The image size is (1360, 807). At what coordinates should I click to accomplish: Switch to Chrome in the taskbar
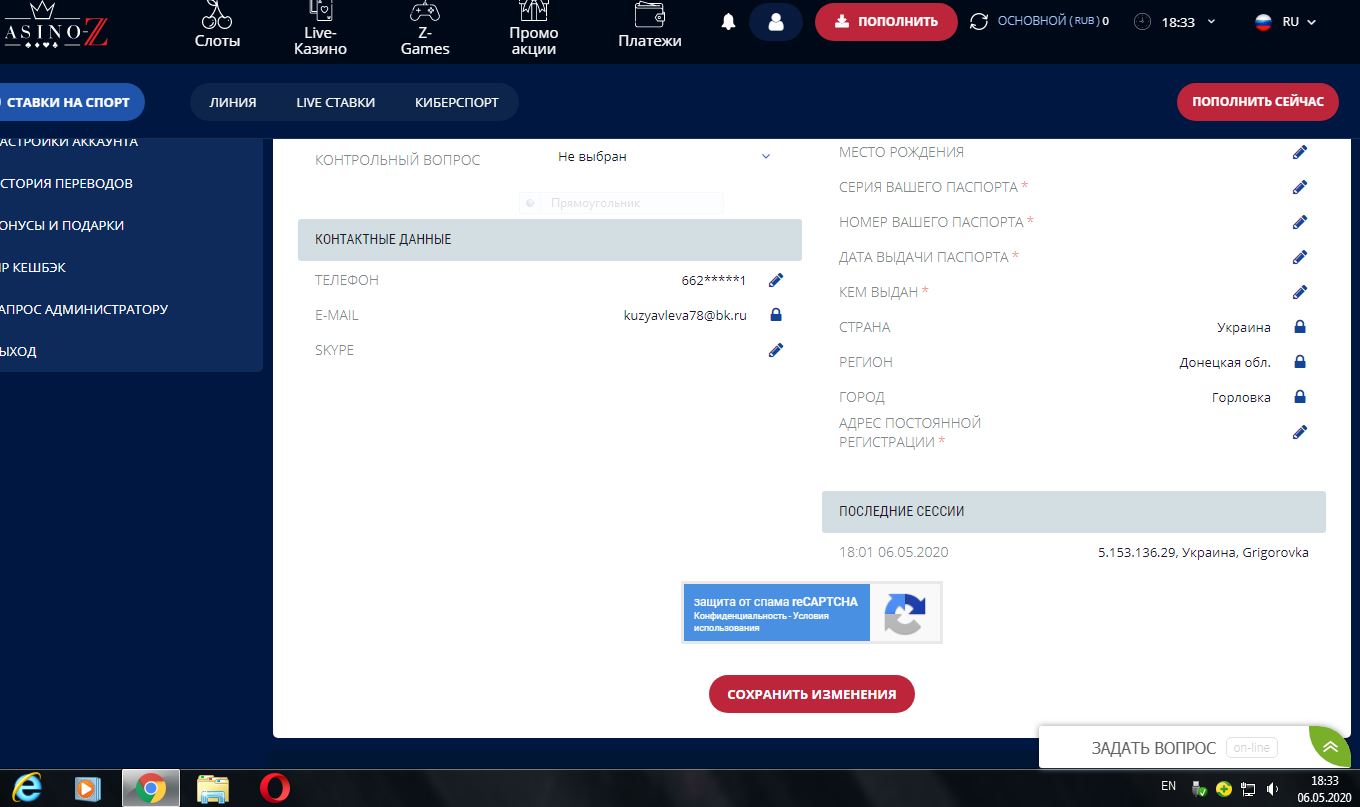click(151, 788)
